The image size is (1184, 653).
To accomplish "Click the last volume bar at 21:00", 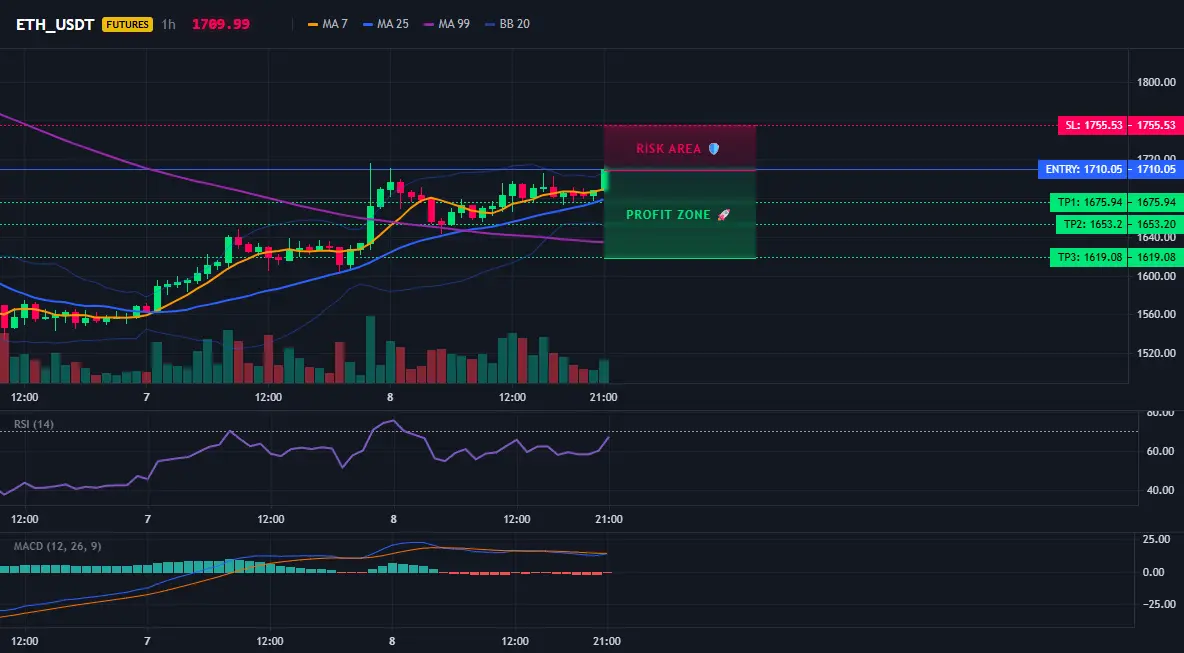I will (604, 371).
